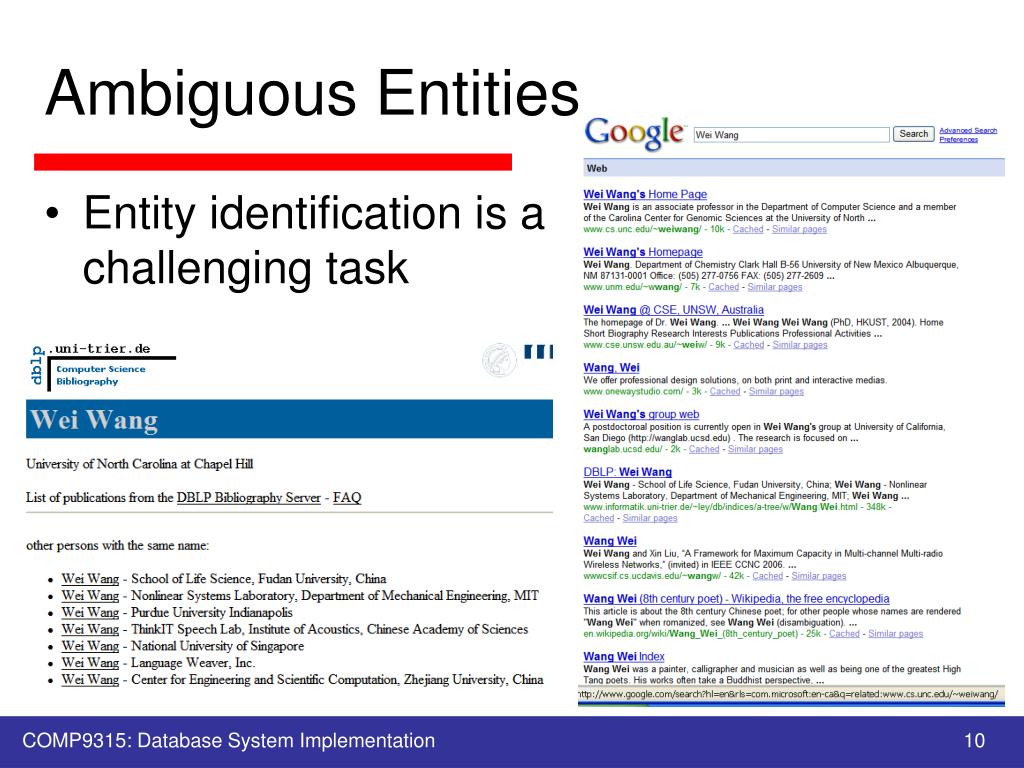Image resolution: width=1024 pixels, height=768 pixels.
Task: Click 'Computer Science Bibliography' text in dblp header
Action: click(101, 376)
